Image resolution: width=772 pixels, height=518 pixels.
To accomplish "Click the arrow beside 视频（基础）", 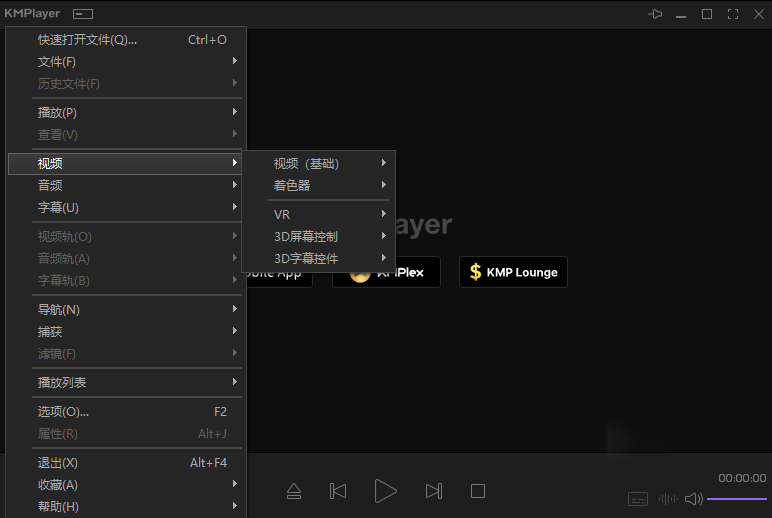I will (384, 162).
